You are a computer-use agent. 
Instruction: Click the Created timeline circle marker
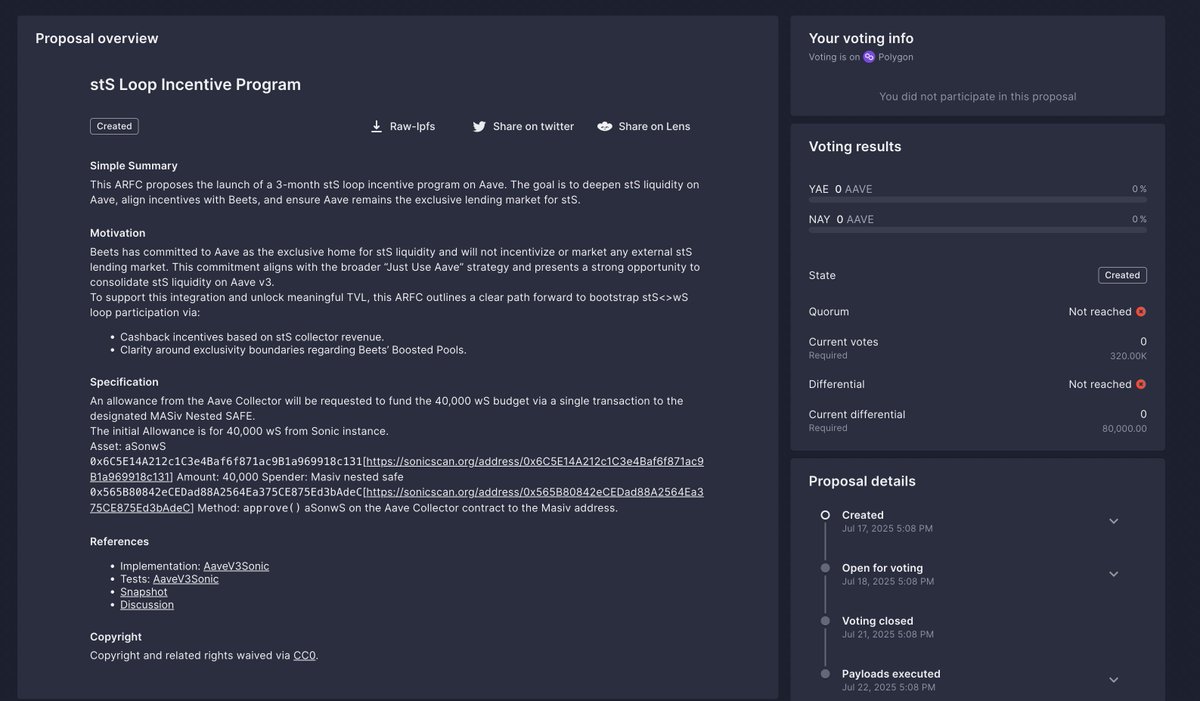825,515
